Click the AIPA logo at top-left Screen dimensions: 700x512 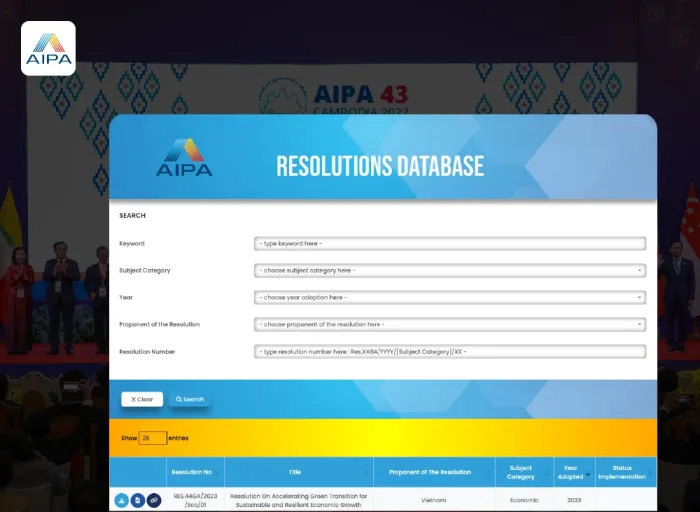pos(48,48)
